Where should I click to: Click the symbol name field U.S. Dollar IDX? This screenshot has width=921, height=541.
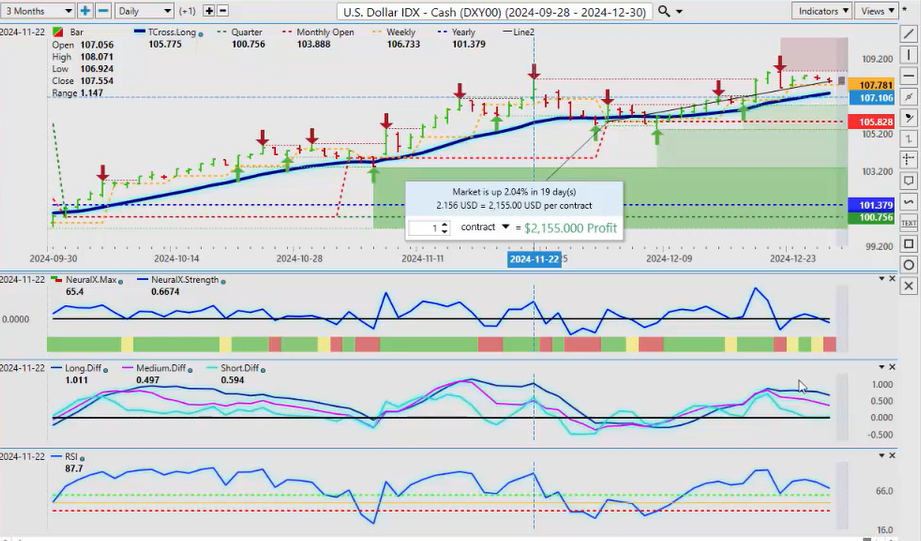tap(494, 11)
